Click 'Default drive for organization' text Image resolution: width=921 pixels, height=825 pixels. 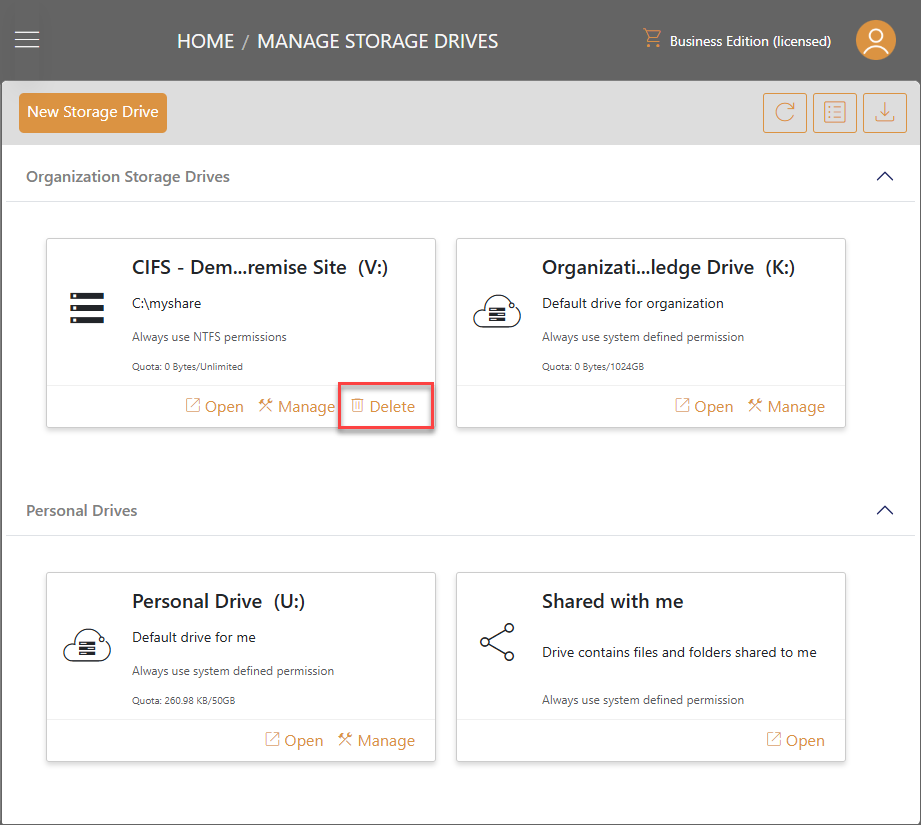633,304
